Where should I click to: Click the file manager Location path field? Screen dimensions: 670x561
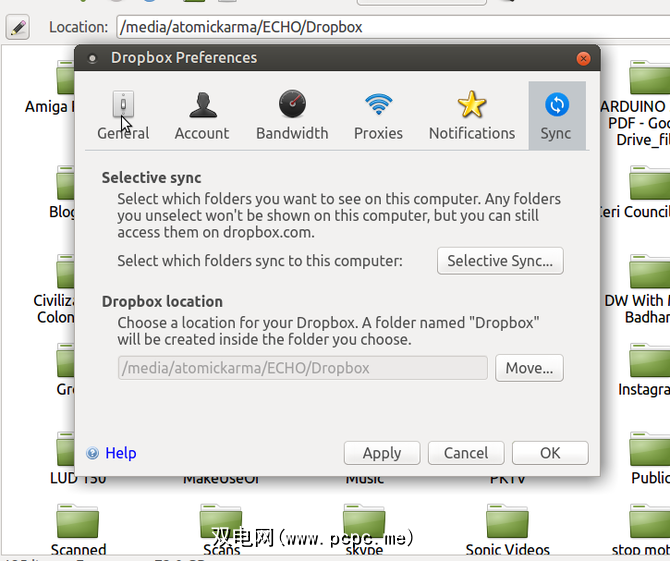(x=393, y=27)
